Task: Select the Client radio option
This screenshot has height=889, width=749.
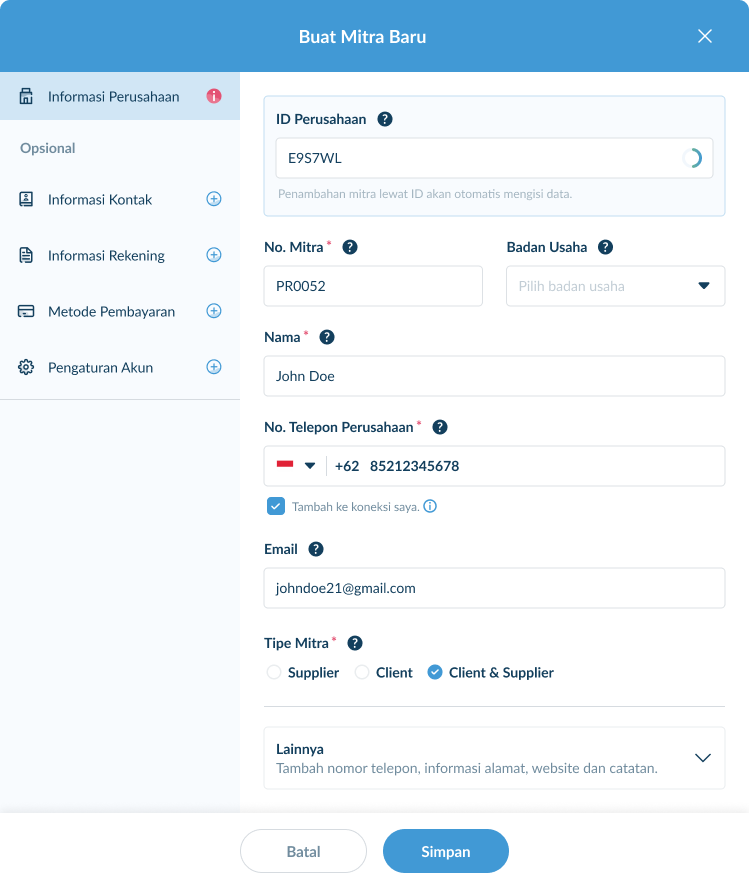Action: coord(362,673)
